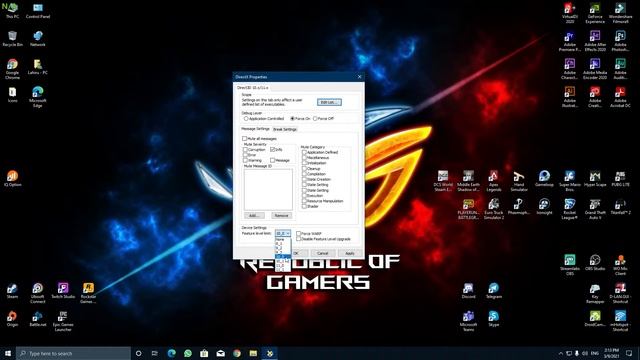Select the Twitch Studio desktop icon

(63, 291)
